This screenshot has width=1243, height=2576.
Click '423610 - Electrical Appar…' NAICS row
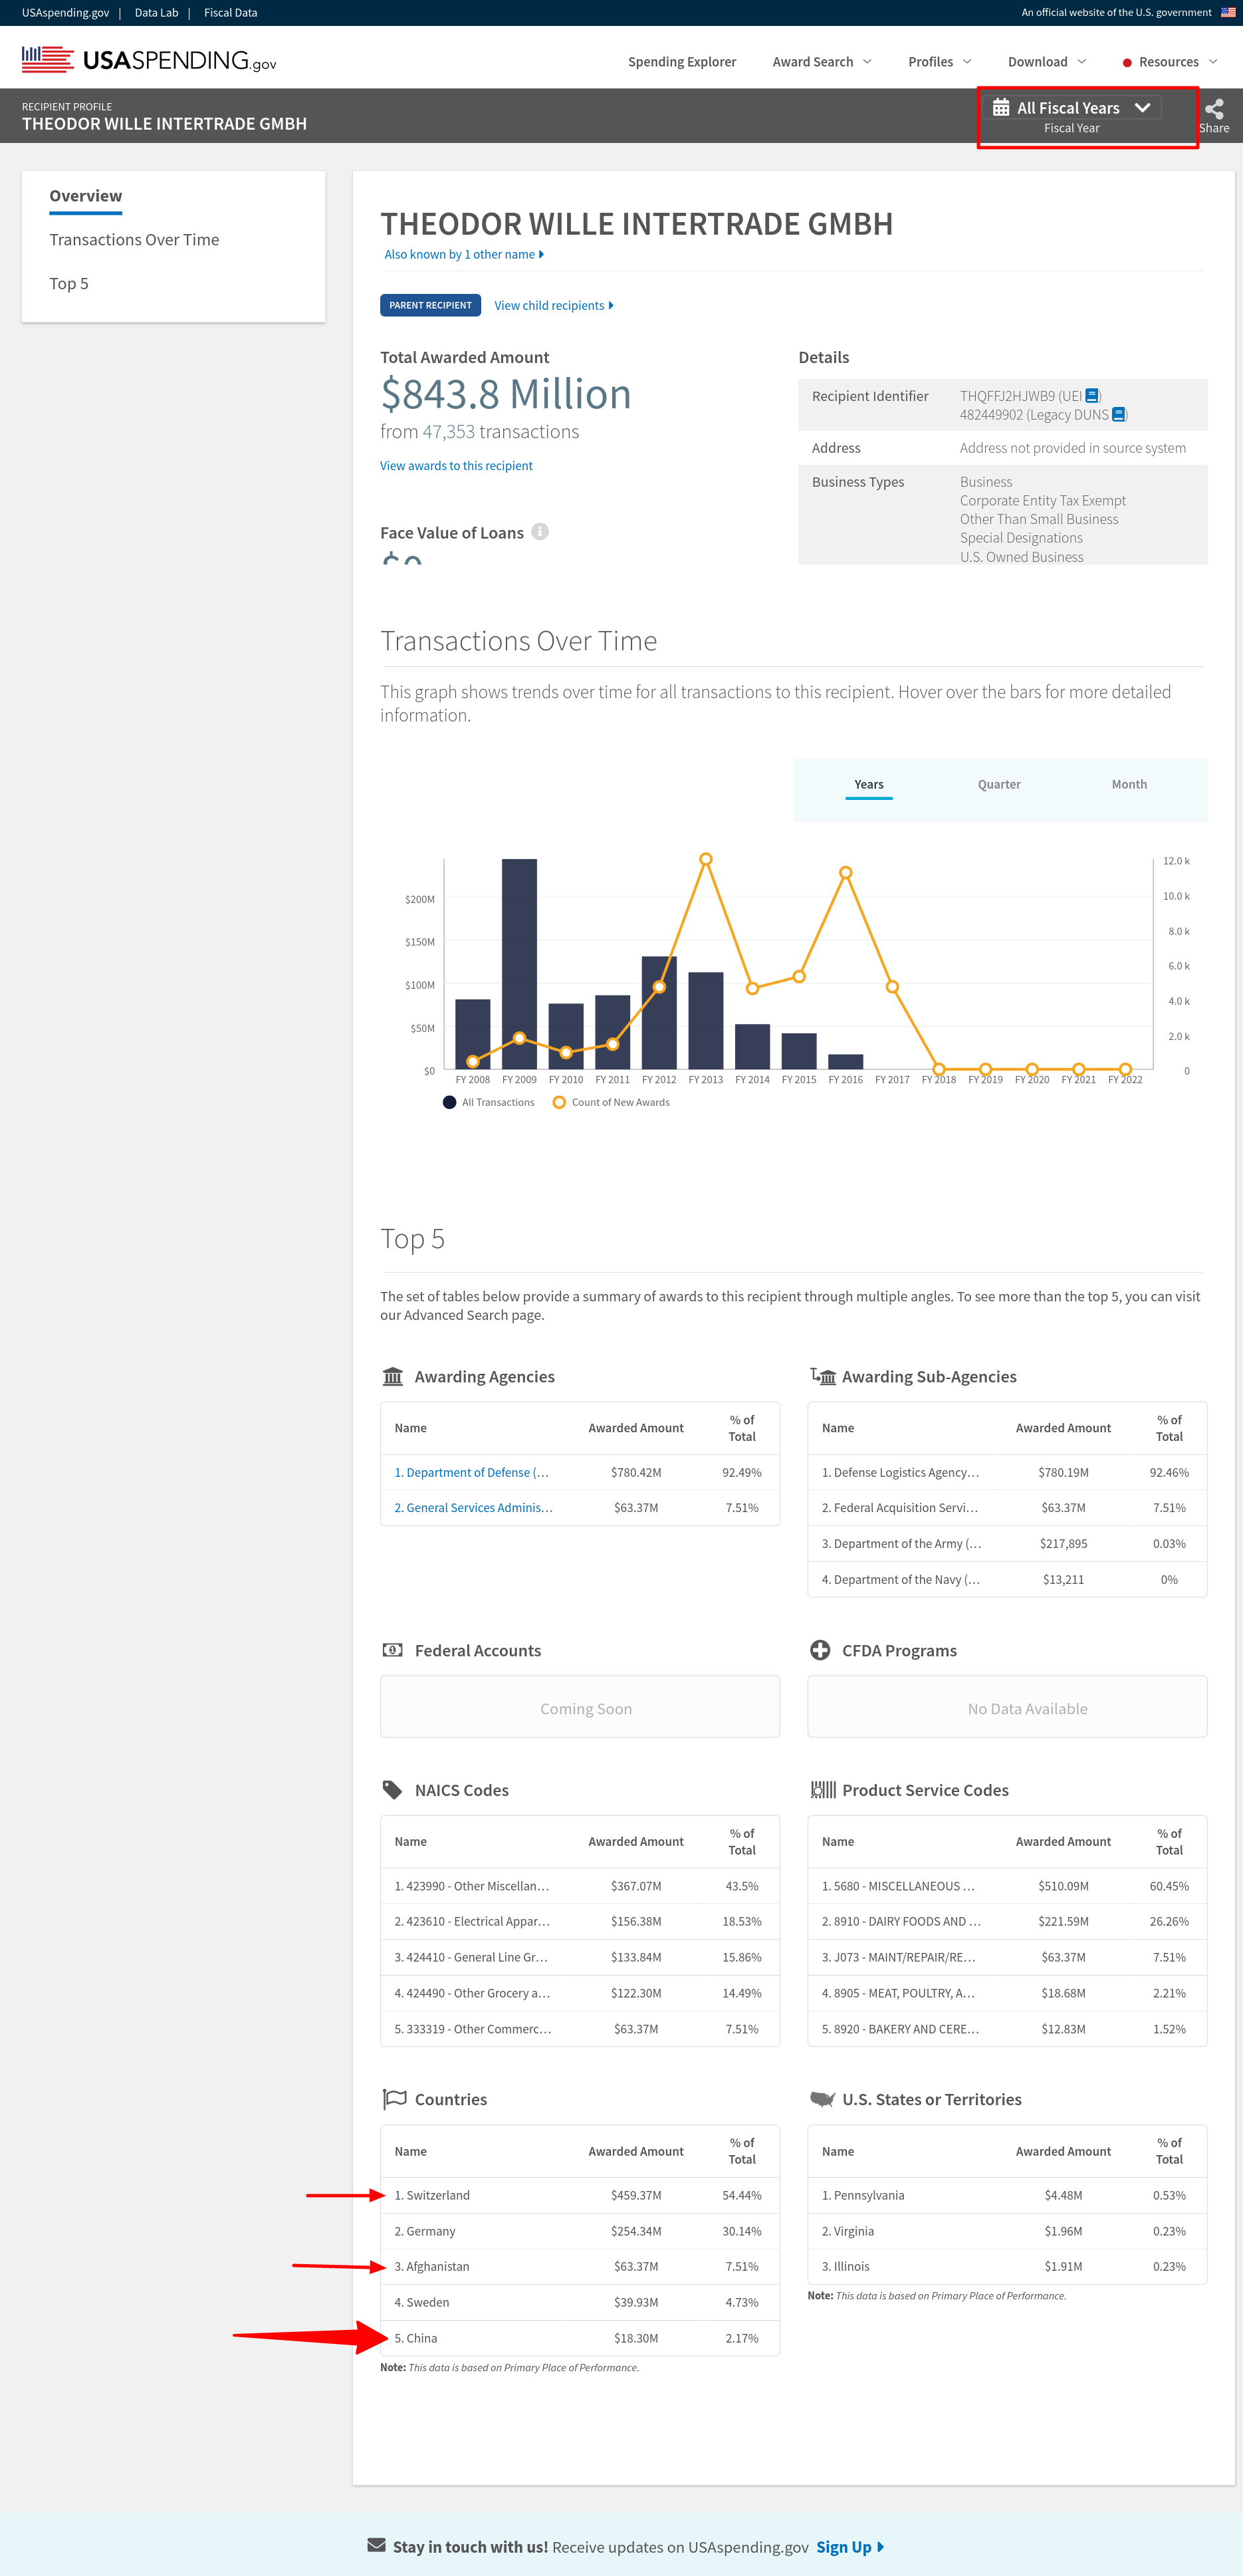pos(580,1921)
